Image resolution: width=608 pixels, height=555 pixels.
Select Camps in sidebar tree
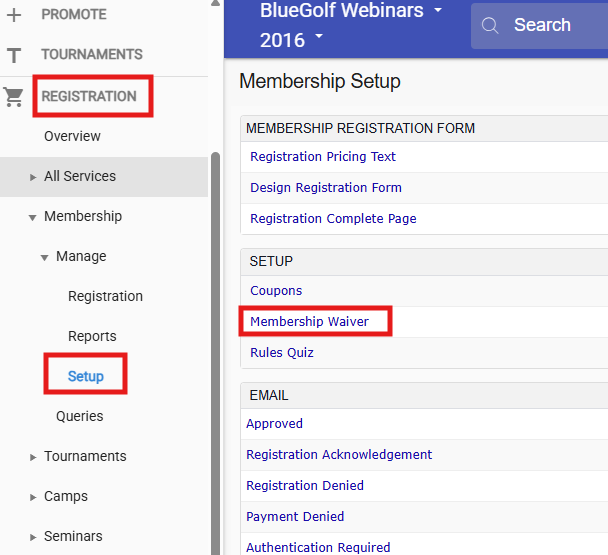66,496
